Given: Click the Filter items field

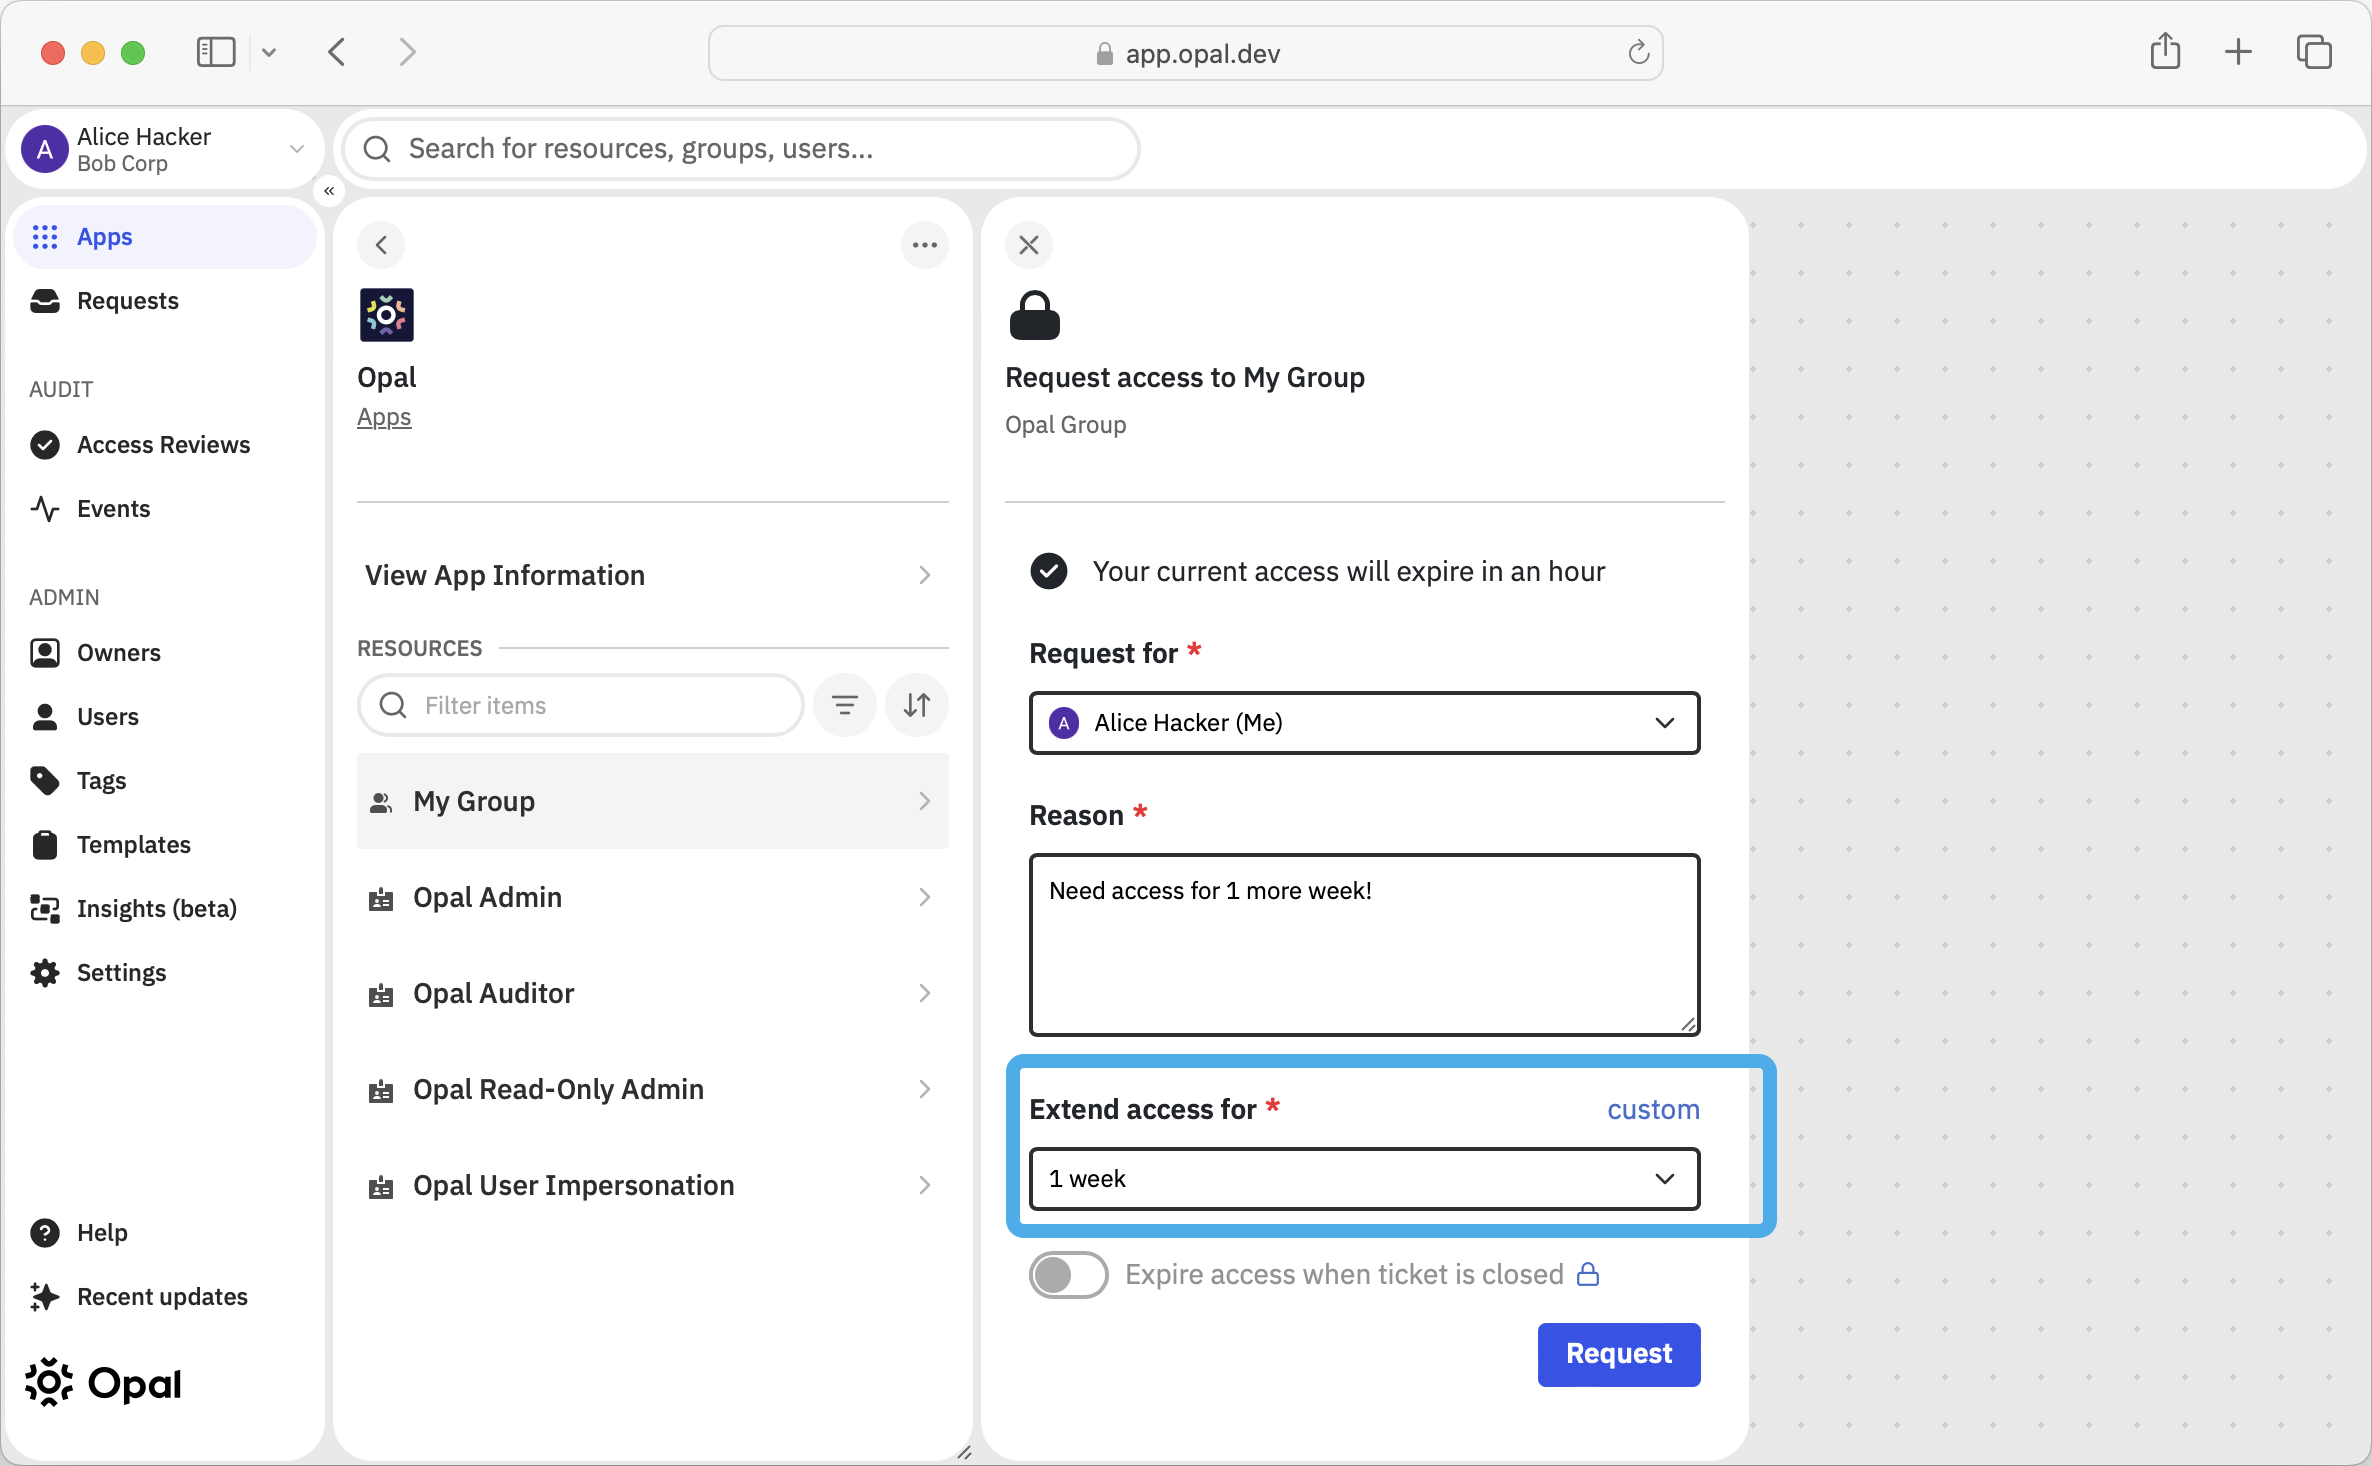Looking at the screenshot, I should [x=581, y=705].
